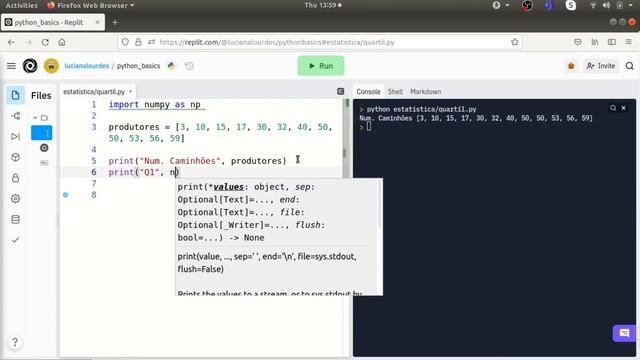Open the lucianalourdes user avatar
Viewport: 640px width, 360px height.
(51, 66)
